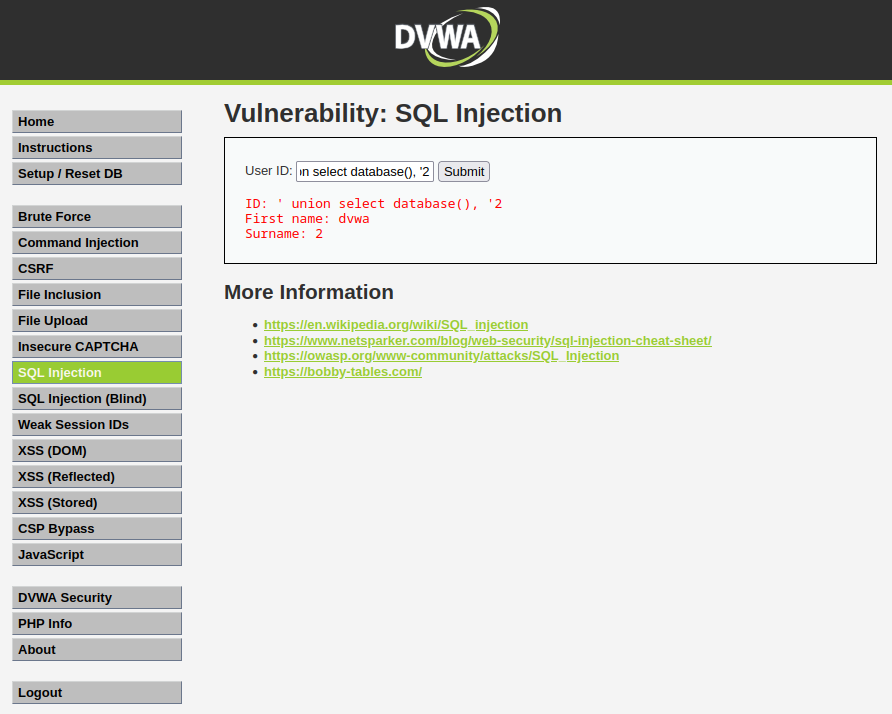
Task: Open File Inclusion section
Action: point(97,295)
